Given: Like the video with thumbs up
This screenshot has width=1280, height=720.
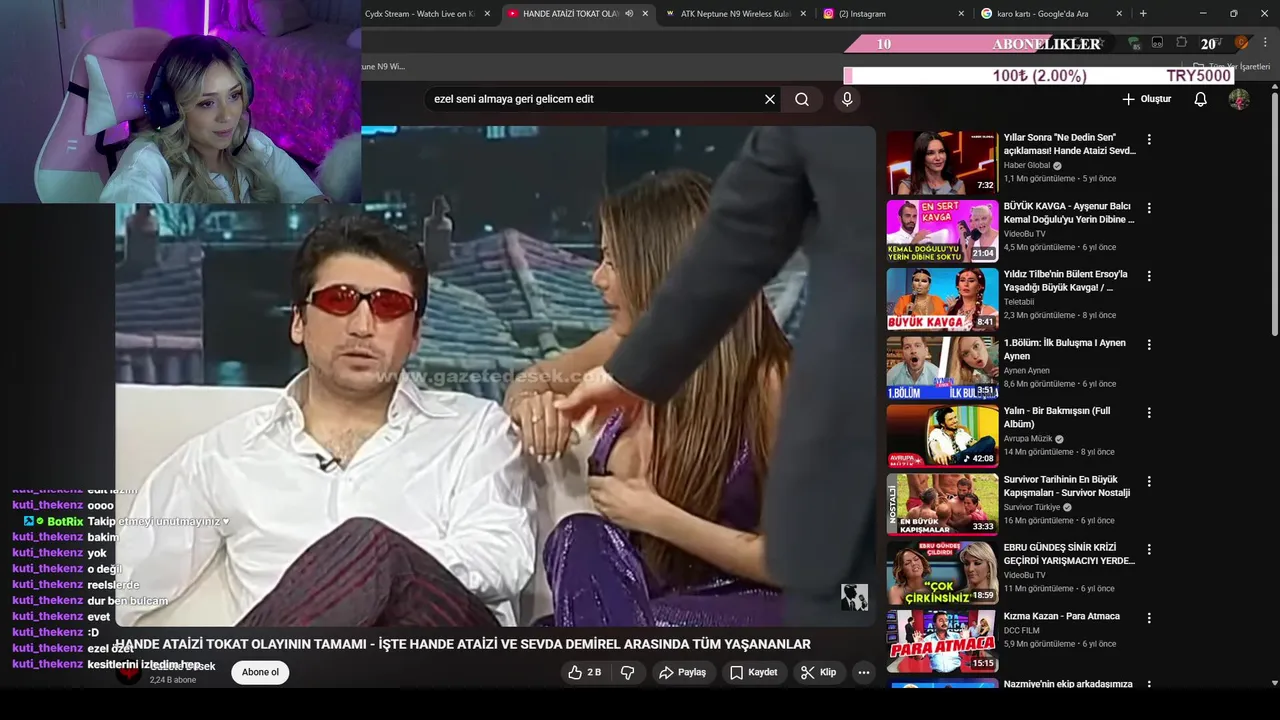Looking at the screenshot, I should click(x=585, y=672).
